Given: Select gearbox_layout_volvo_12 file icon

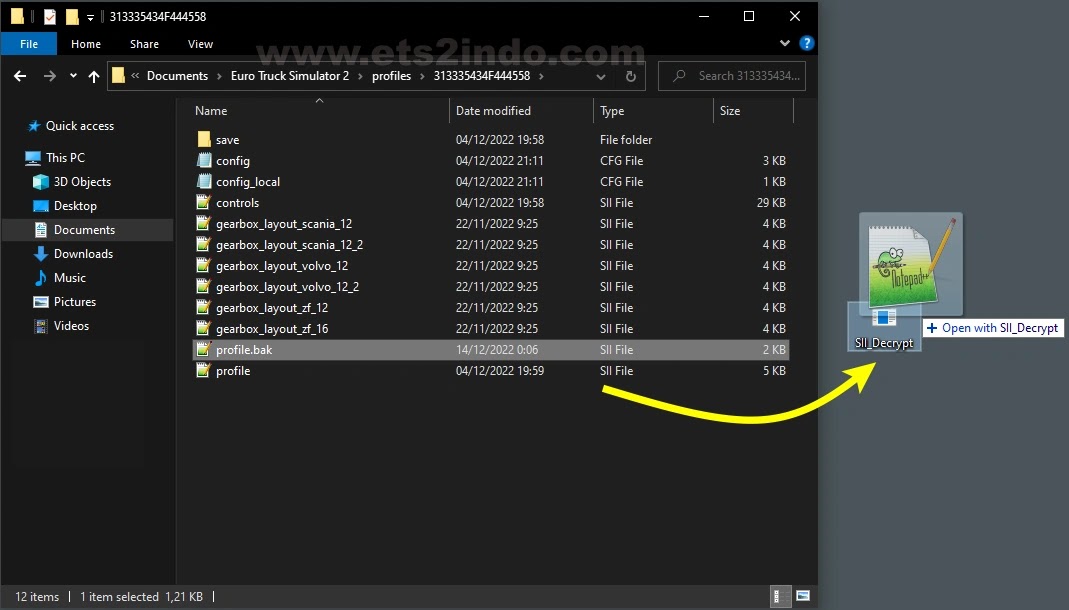Looking at the screenshot, I should 203,266.
